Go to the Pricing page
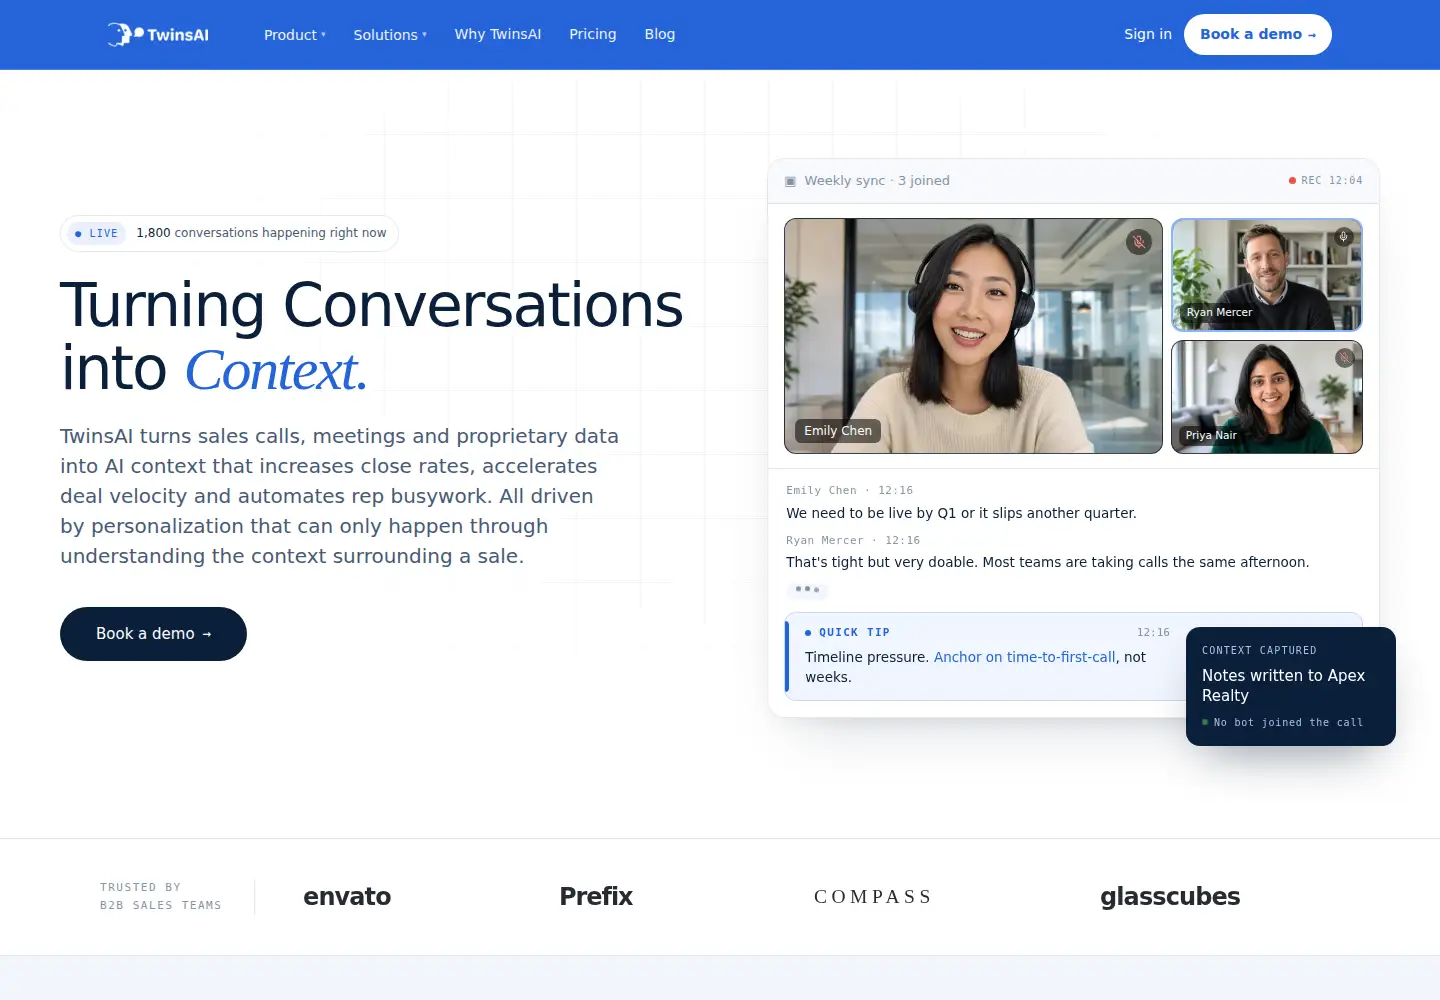 coord(593,34)
